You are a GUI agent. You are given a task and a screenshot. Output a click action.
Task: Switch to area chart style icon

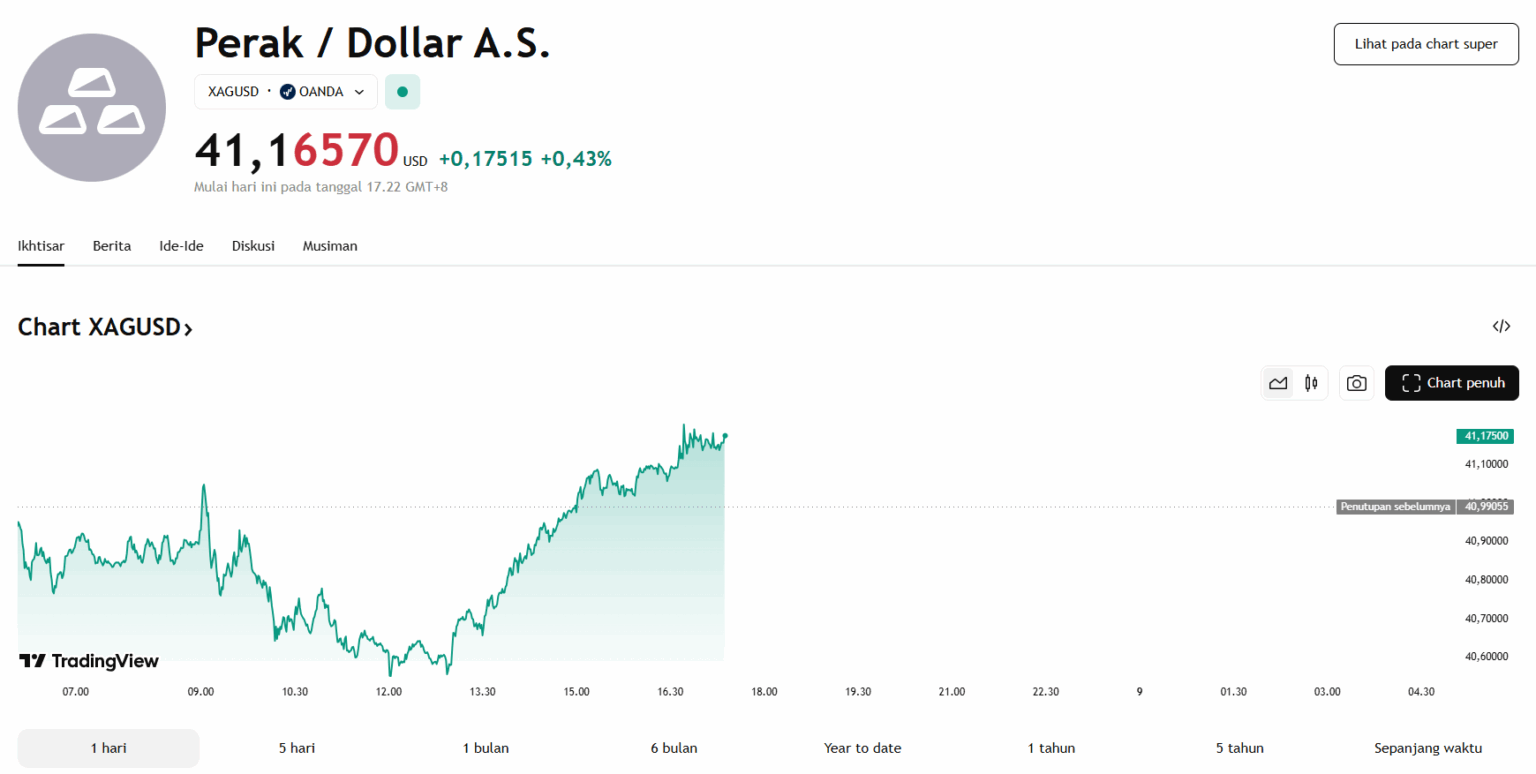click(1278, 383)
